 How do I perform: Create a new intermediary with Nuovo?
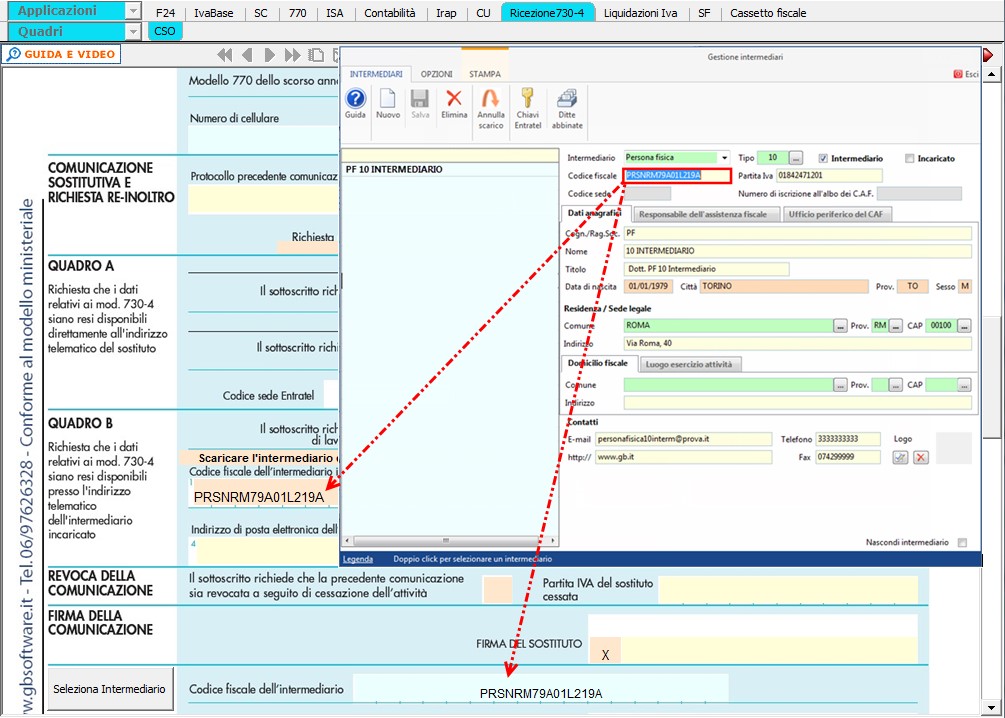click(x=387, y=101)
